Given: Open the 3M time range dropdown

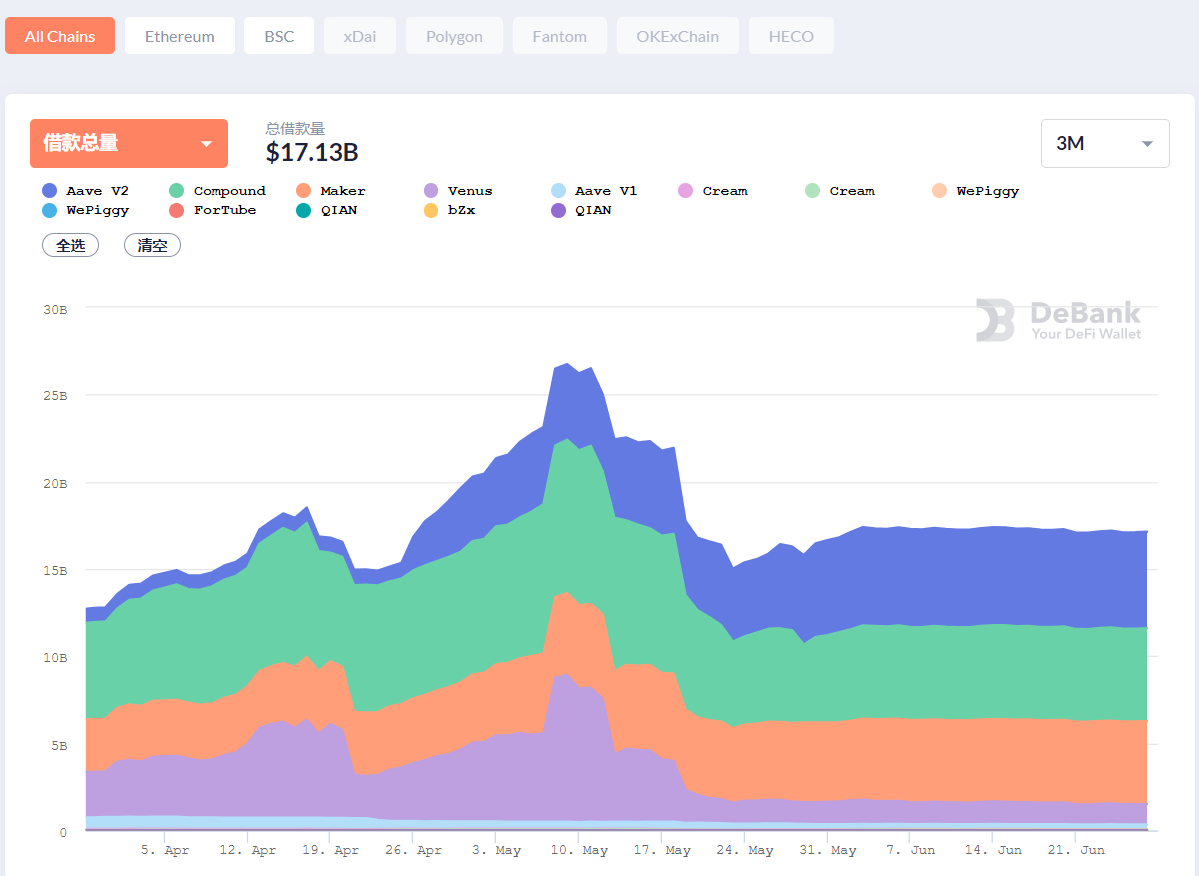Looking at the screenshot, I should point(1105,143).
